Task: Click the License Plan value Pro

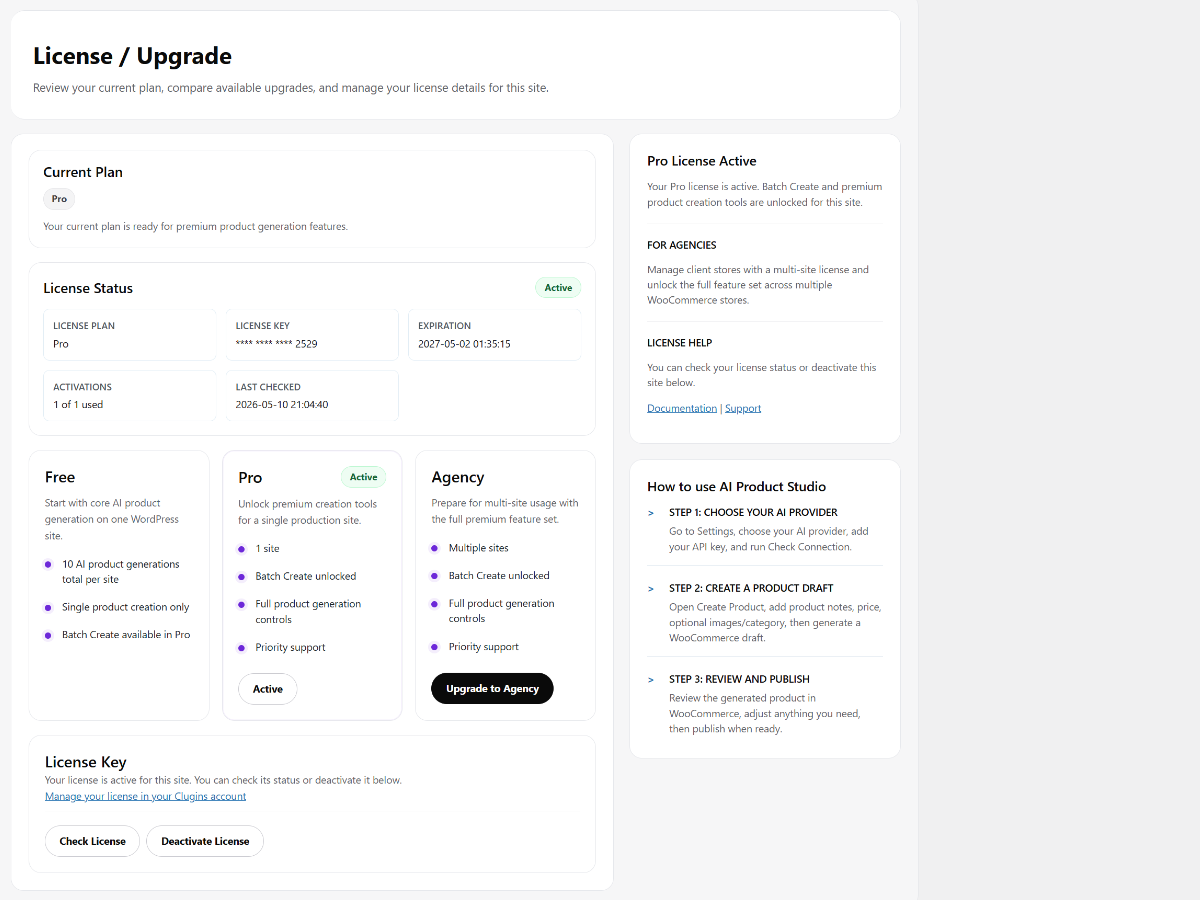Action: (61, 344)
